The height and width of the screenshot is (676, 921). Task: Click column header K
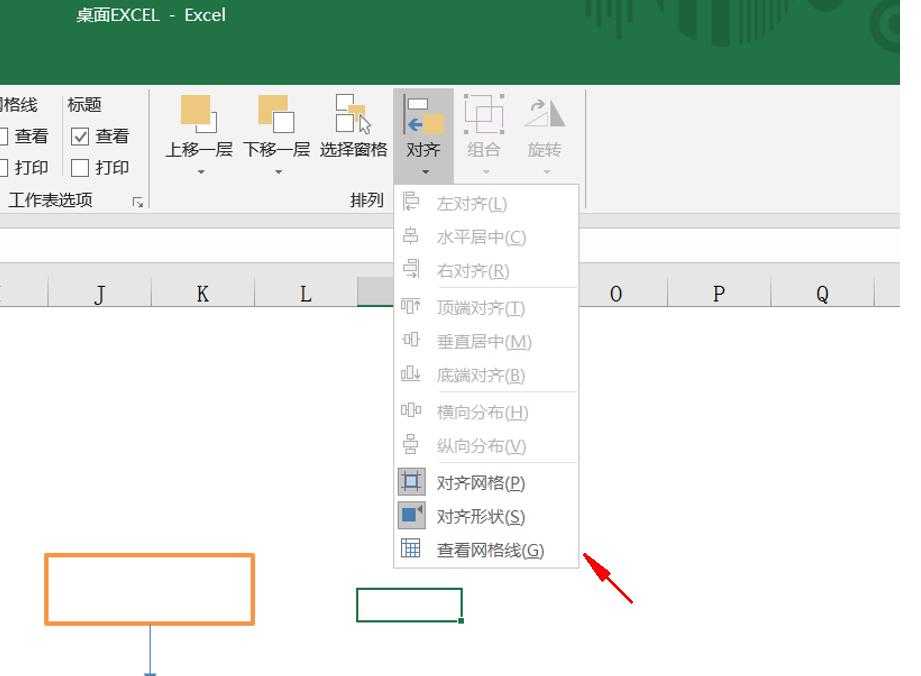201,293
